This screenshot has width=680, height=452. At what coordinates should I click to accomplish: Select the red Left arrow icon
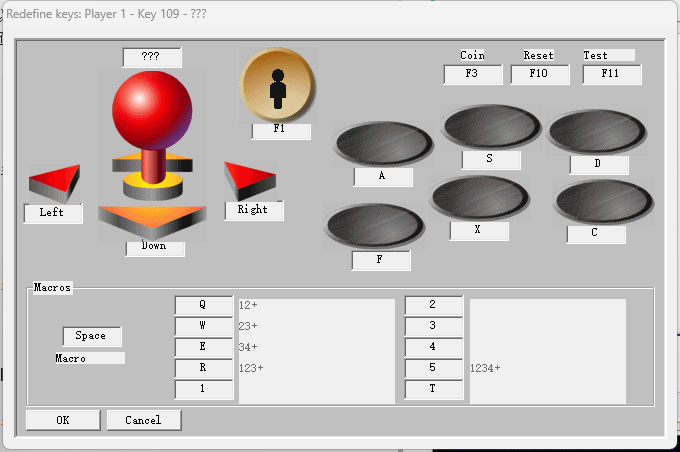pos(55,183)
